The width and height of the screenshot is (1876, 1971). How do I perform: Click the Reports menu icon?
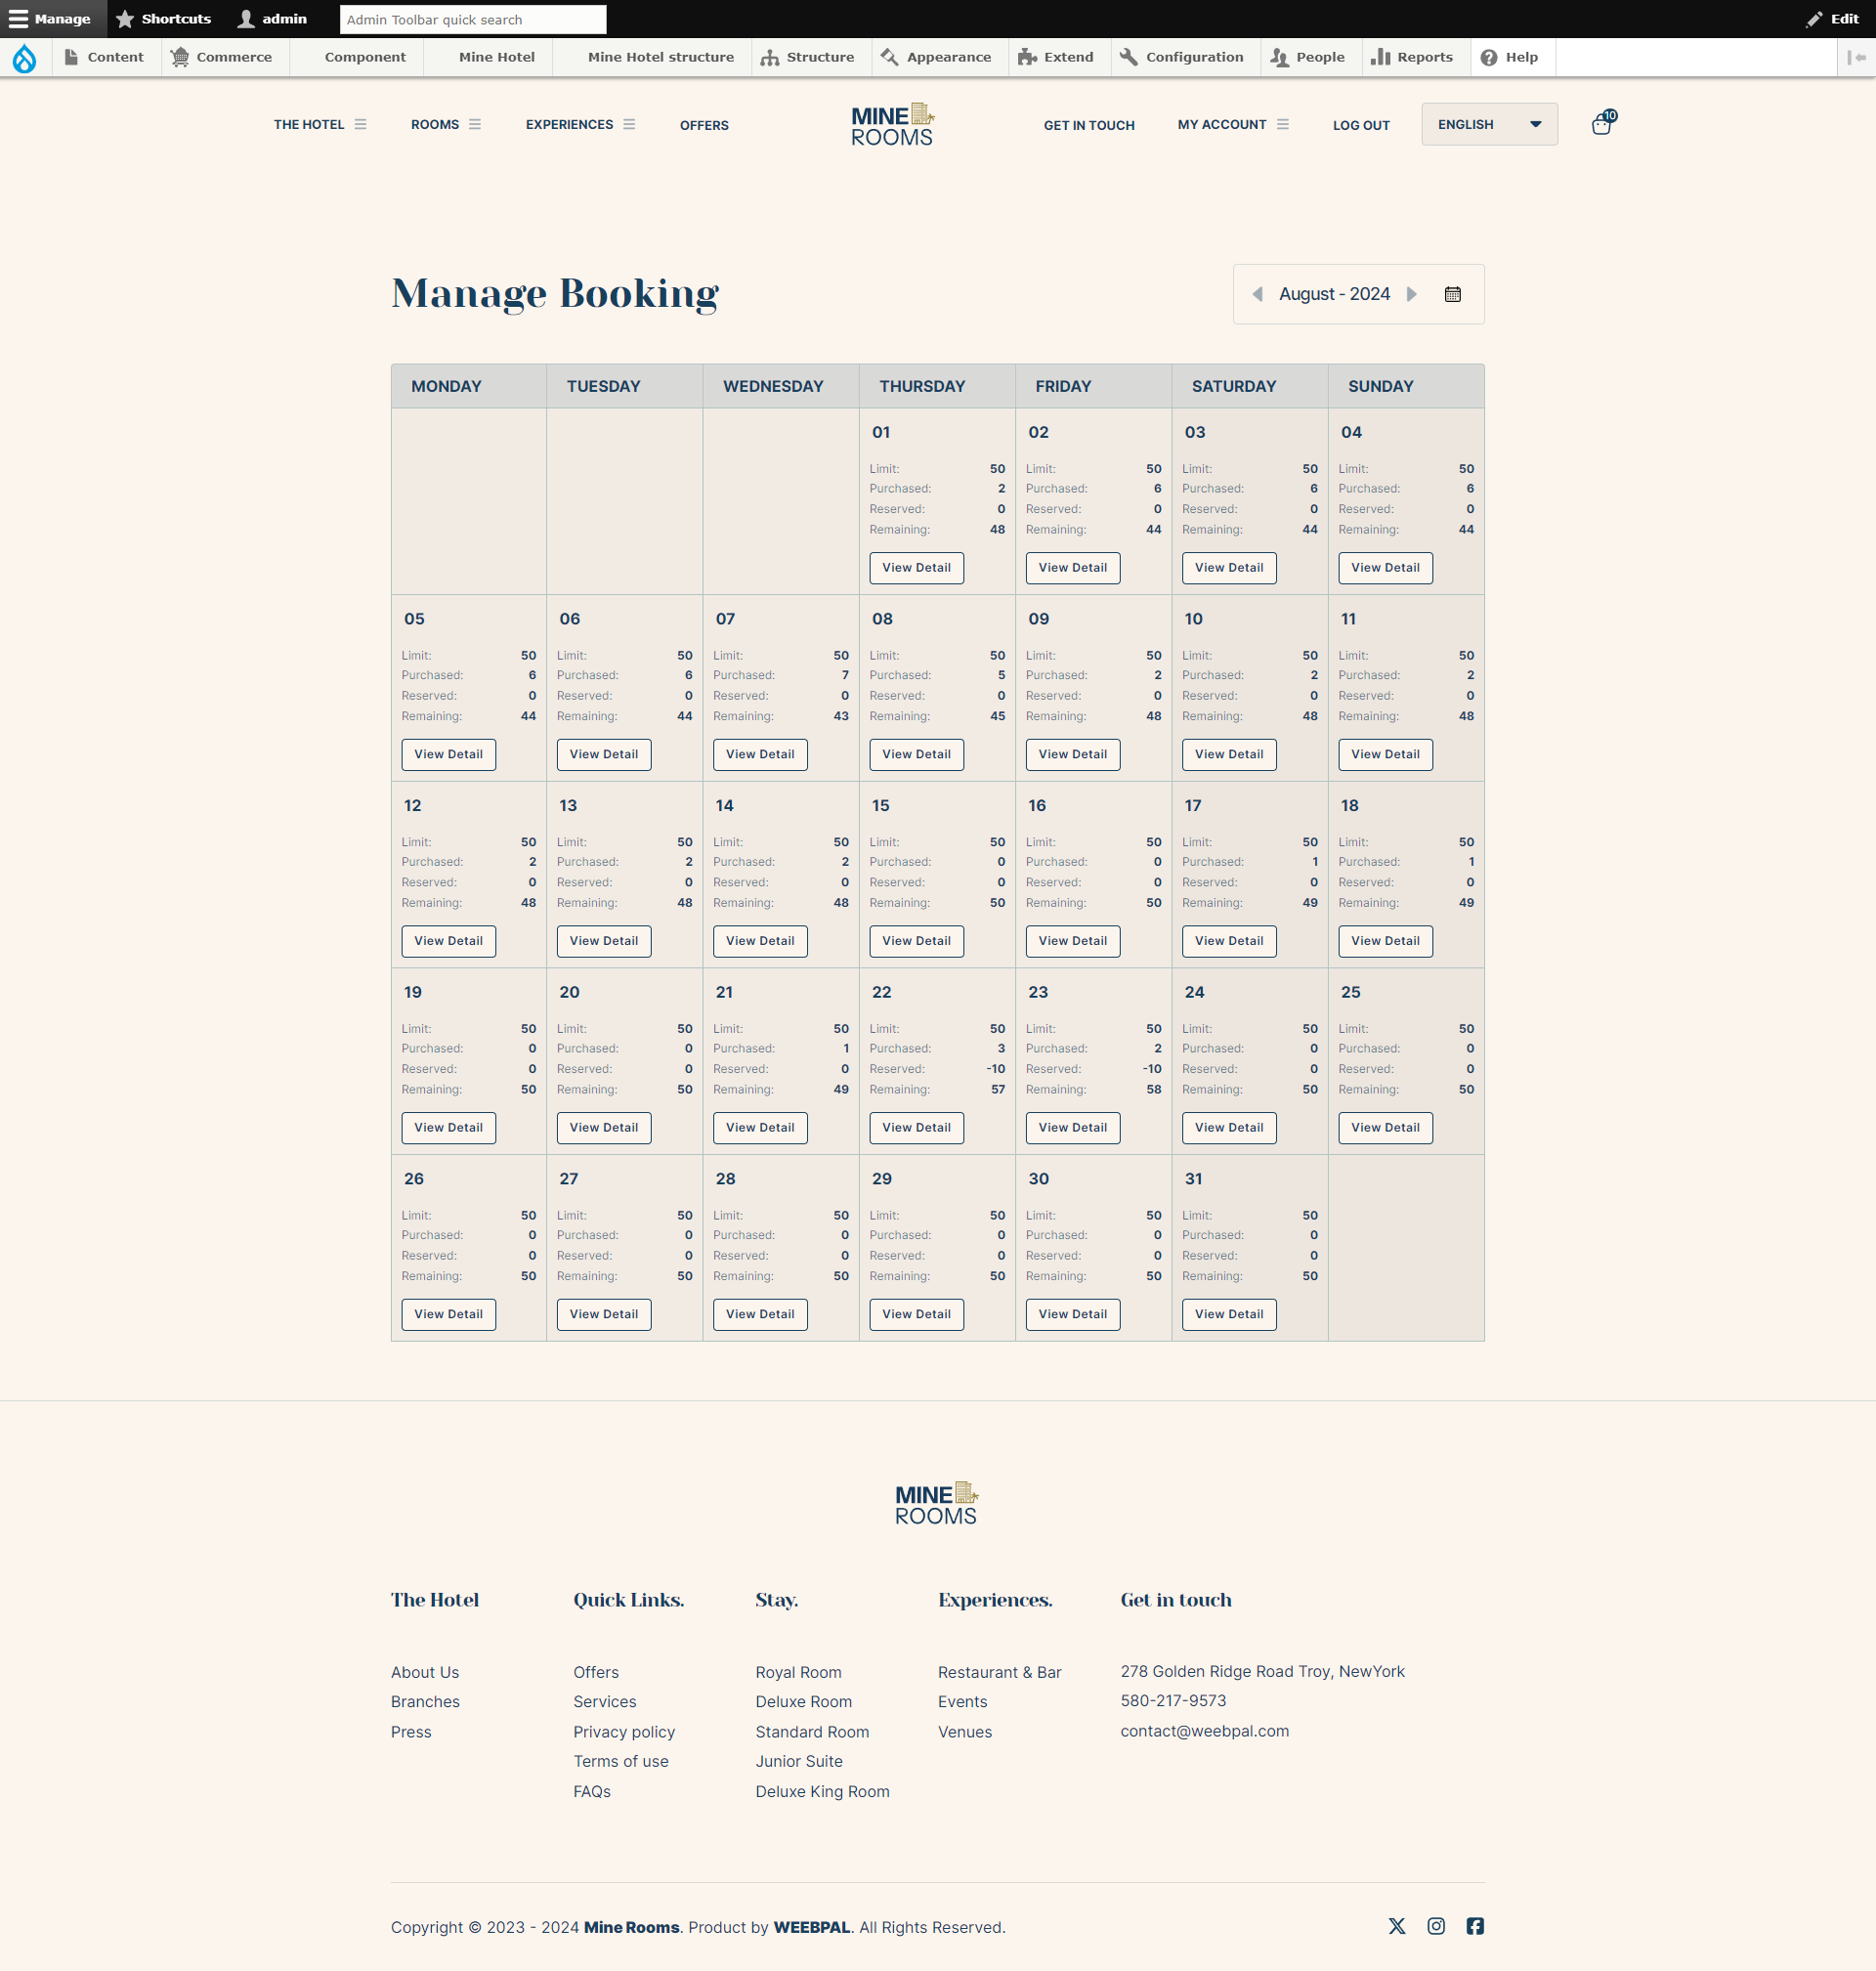[x=1378, y=57]
